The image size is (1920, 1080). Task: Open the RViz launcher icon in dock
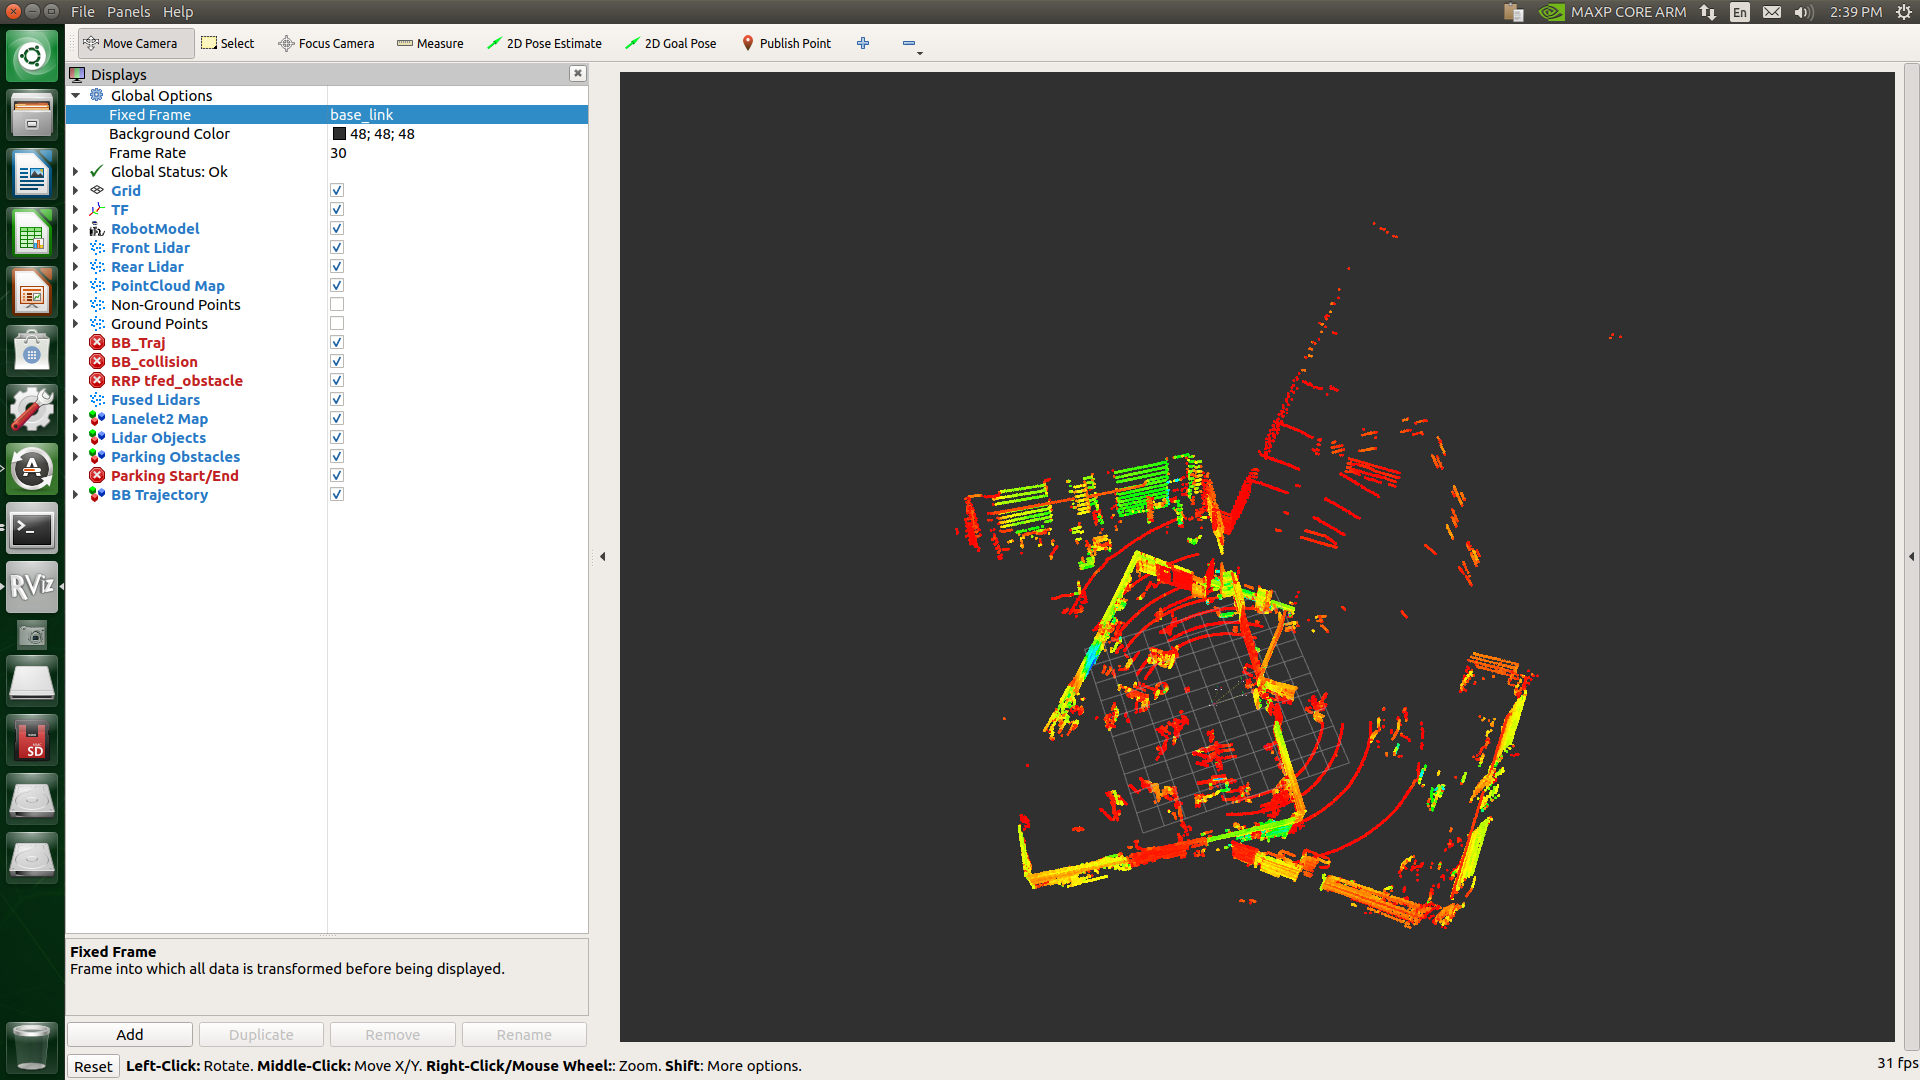(x=32, y=586)
